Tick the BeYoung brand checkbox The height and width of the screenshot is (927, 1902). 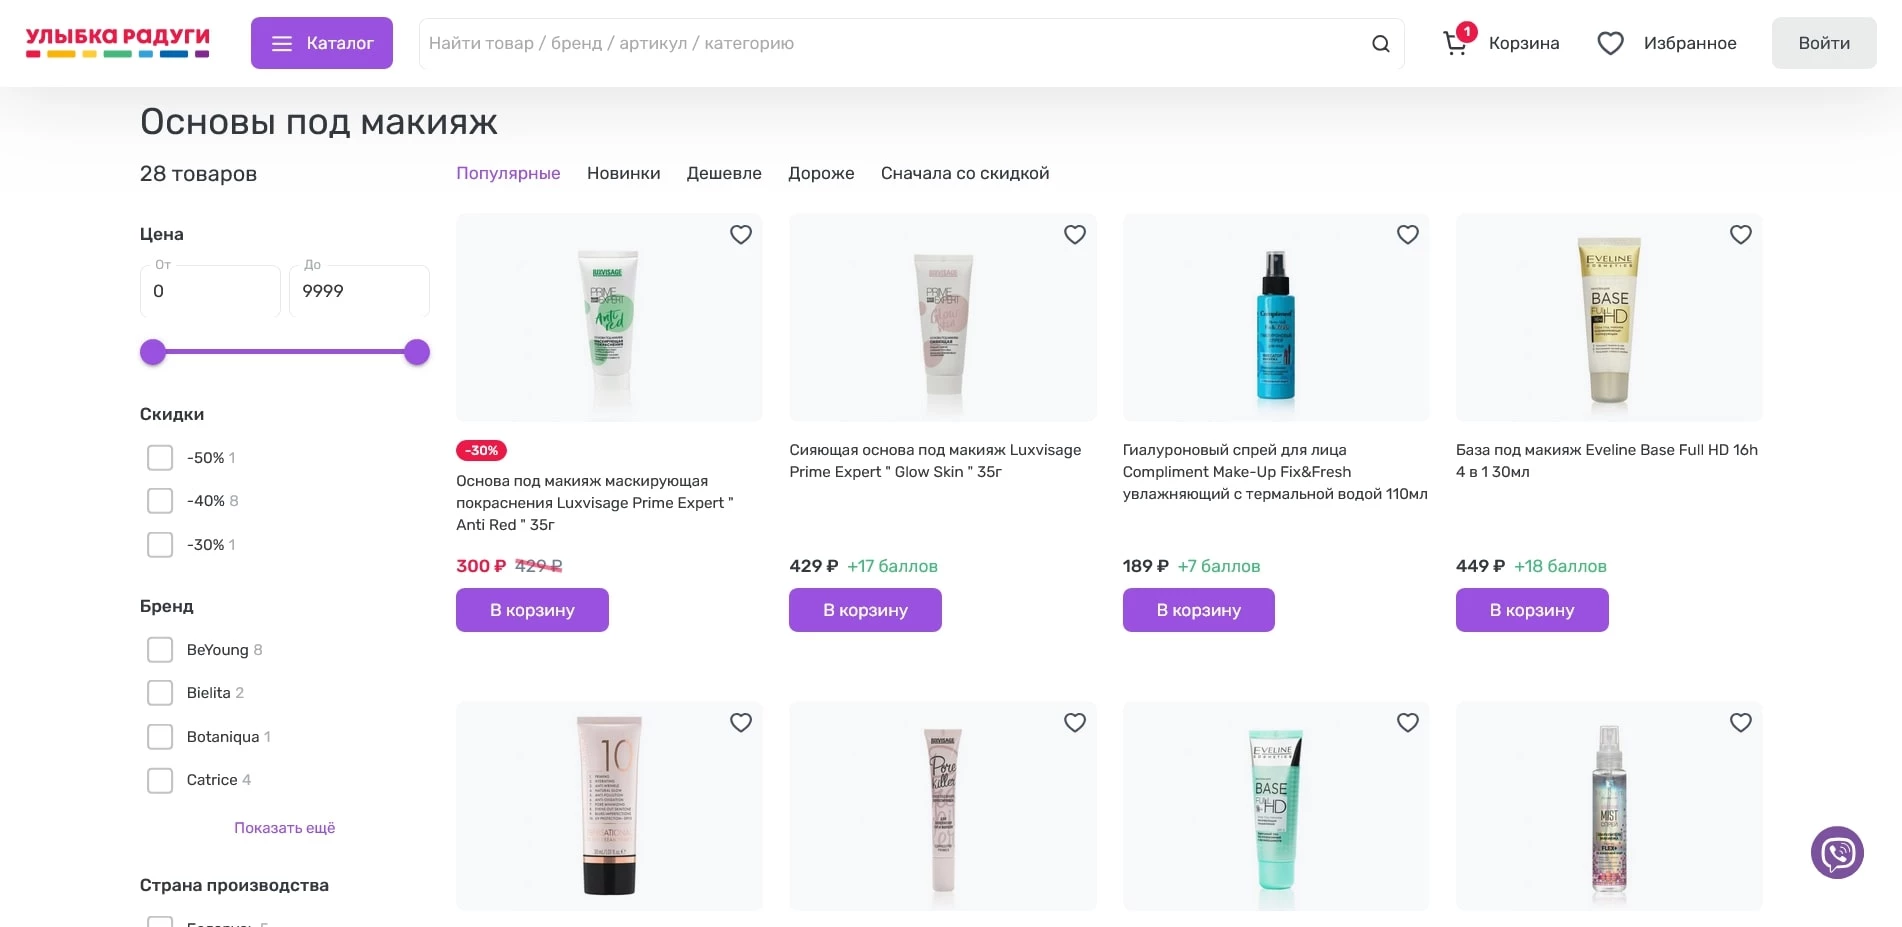160,650
